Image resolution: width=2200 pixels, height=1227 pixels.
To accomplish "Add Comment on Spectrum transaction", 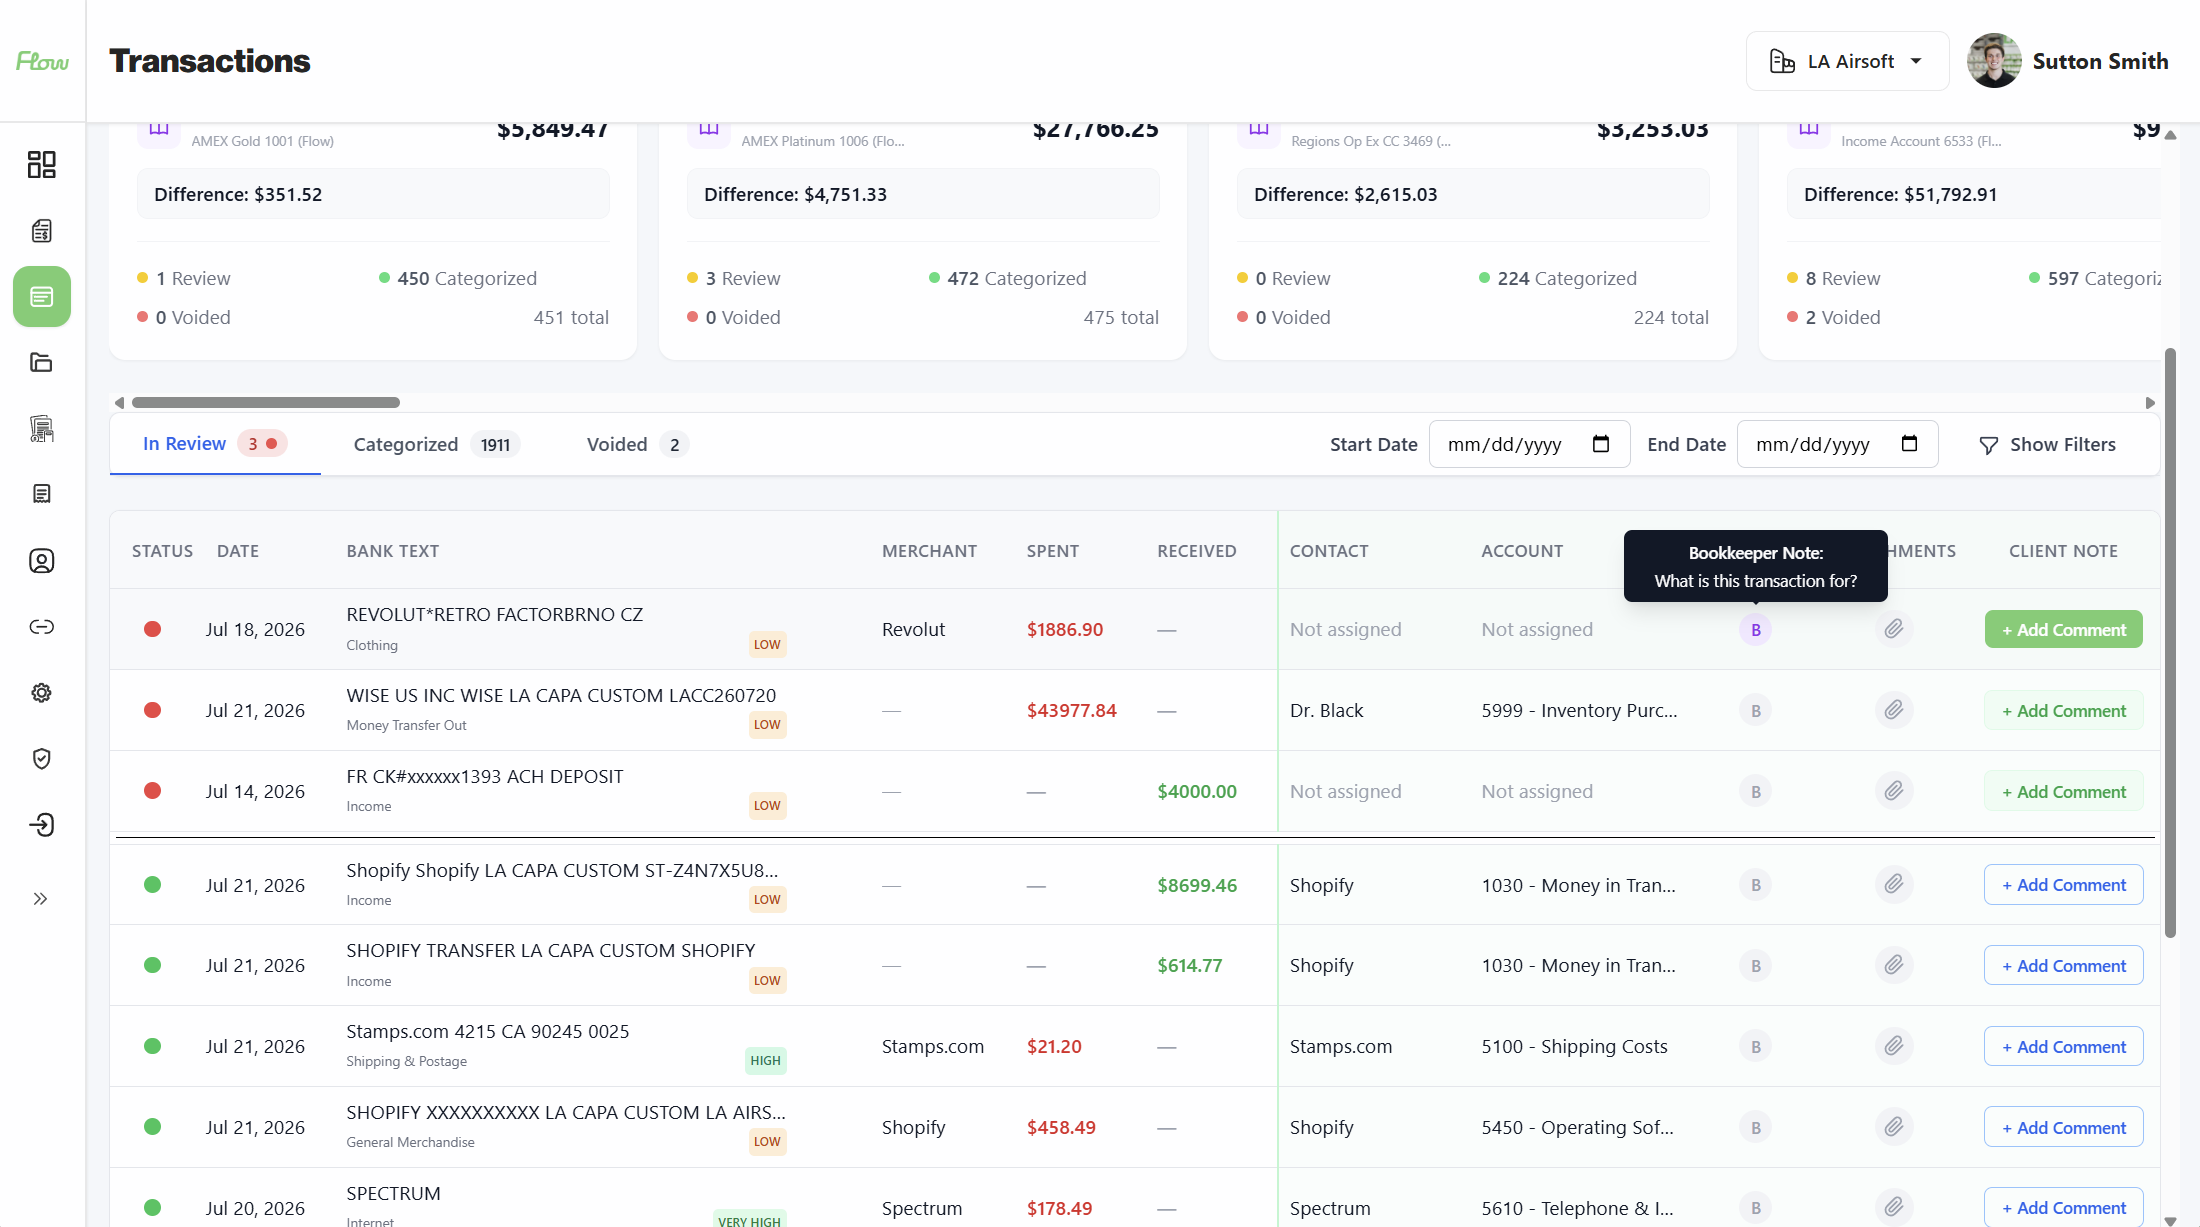I will tap(2064, 1207).
